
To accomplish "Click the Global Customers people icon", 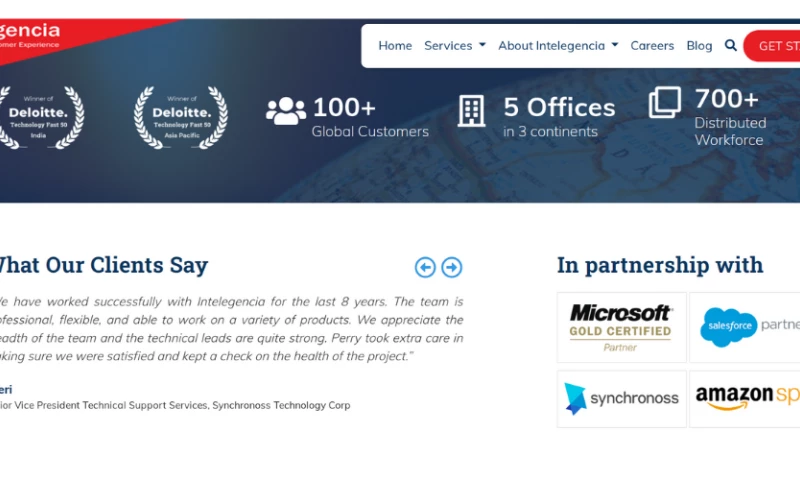I will tap(286, 111).
